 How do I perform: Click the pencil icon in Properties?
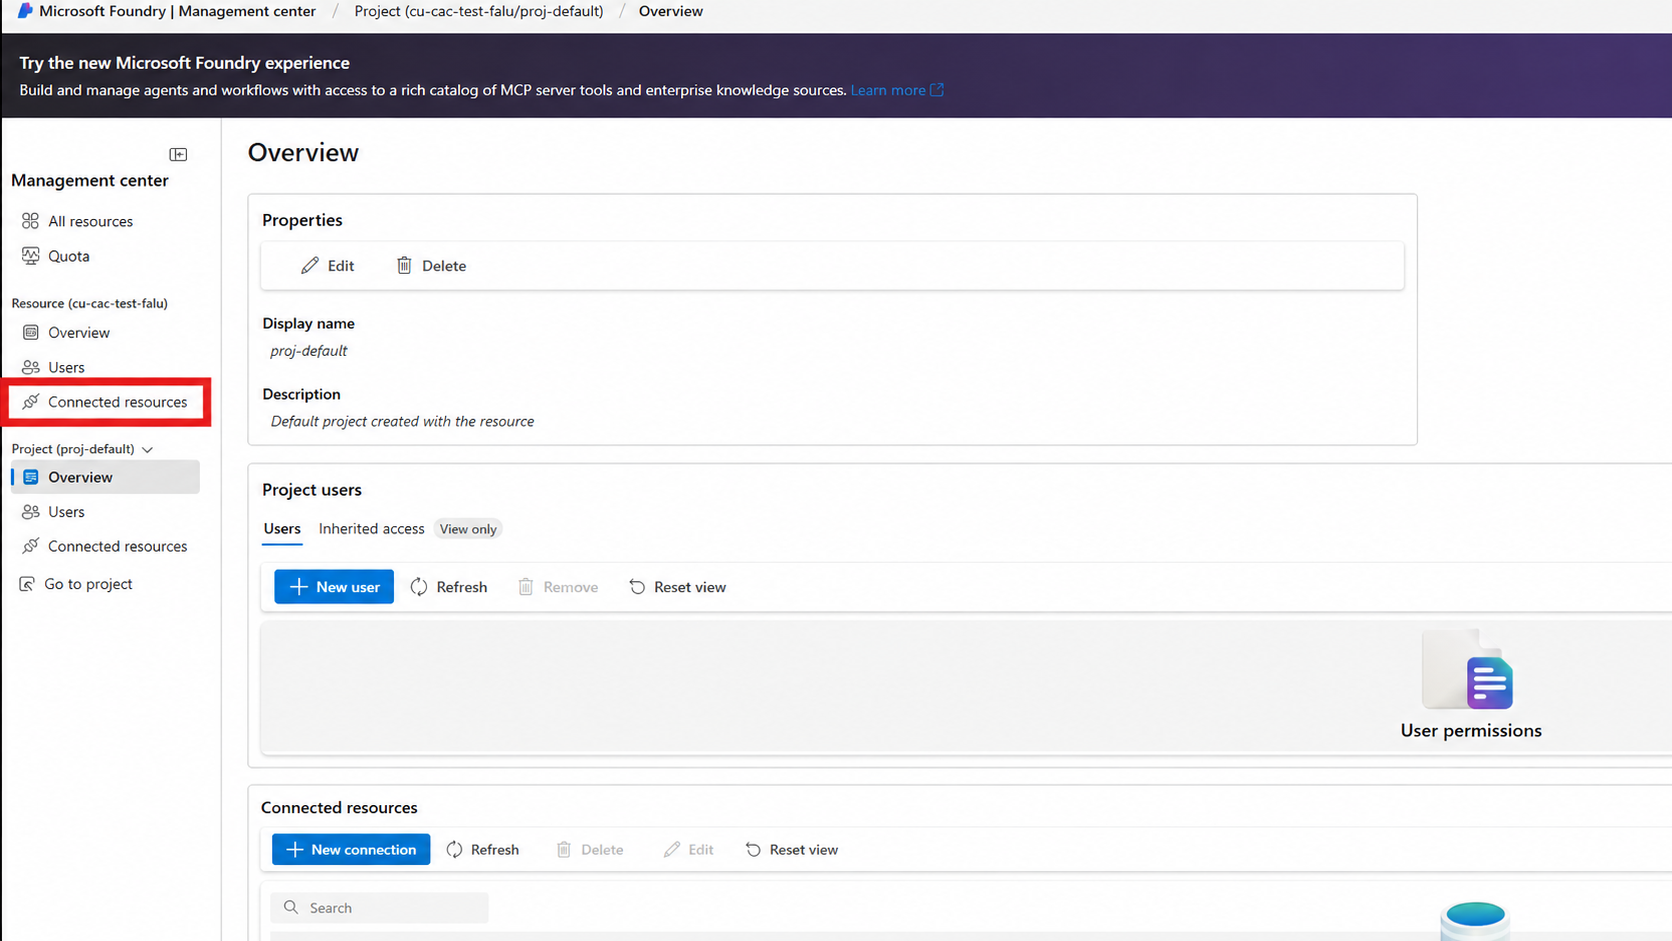pos(310,266)
